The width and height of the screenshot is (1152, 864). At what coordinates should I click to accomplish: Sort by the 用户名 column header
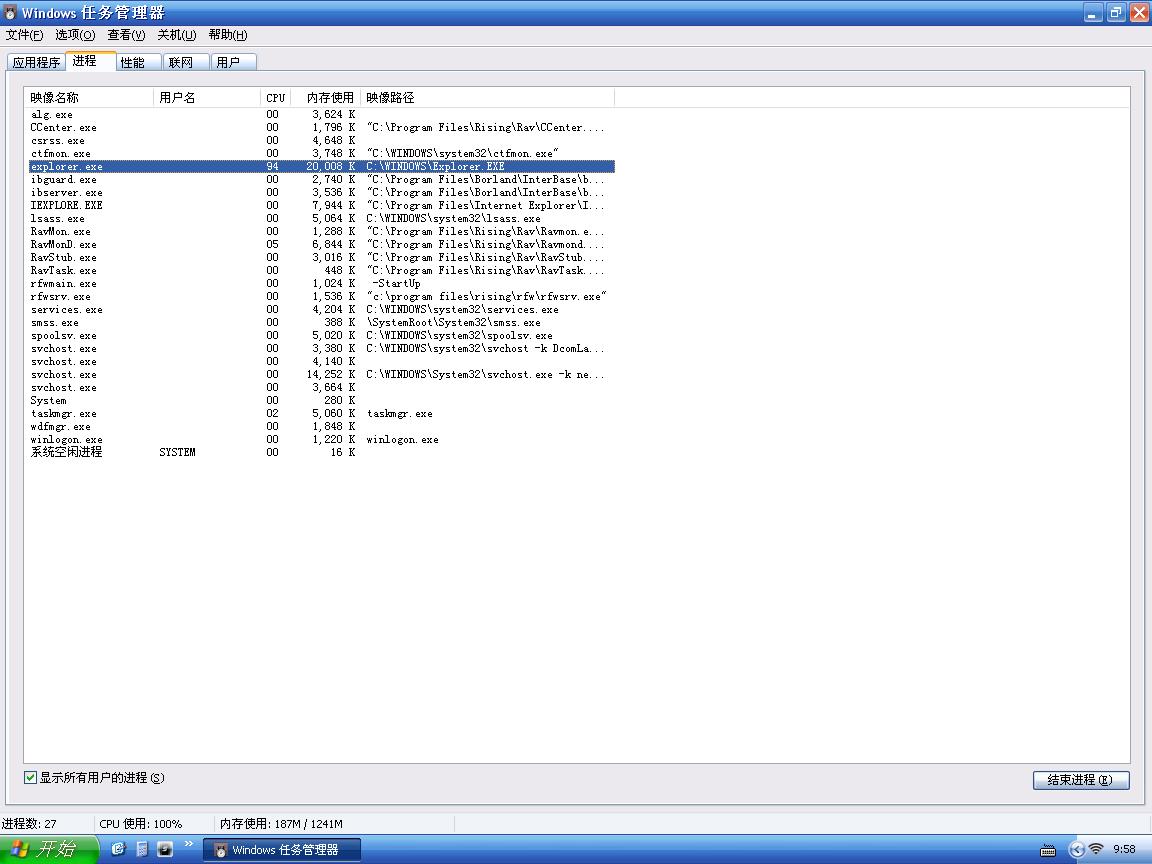coord(207,97)
